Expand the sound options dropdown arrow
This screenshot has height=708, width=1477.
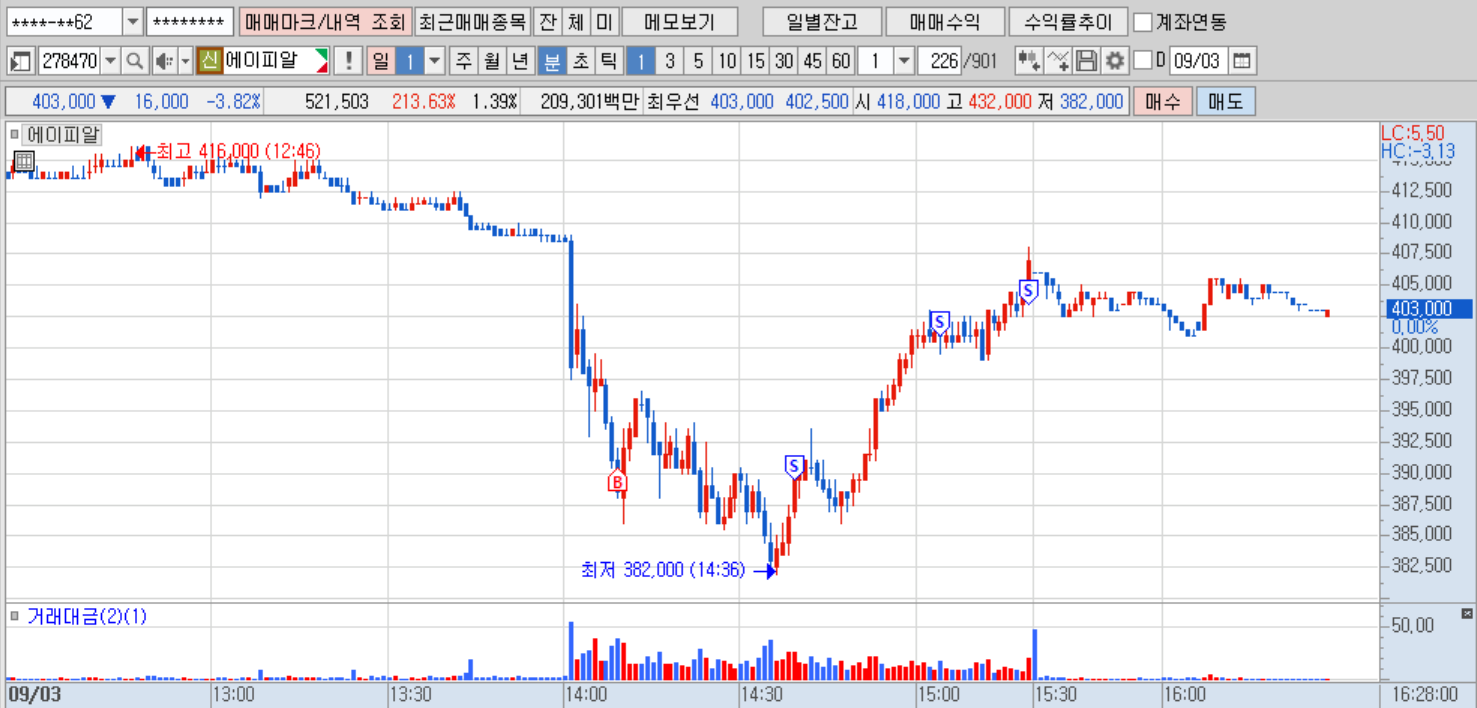[185, 61]
